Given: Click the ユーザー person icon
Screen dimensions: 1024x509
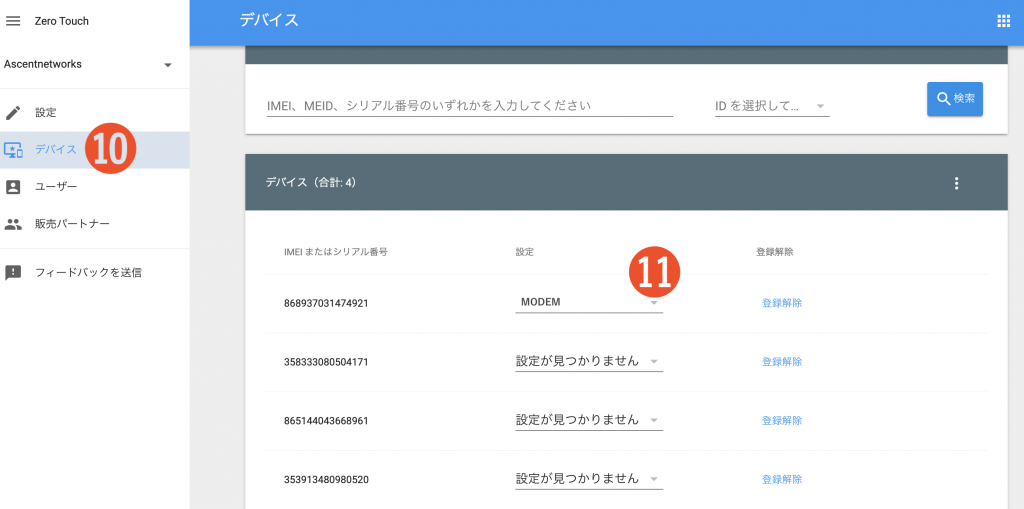Looking at the screenshot, I should coord(13,187).
